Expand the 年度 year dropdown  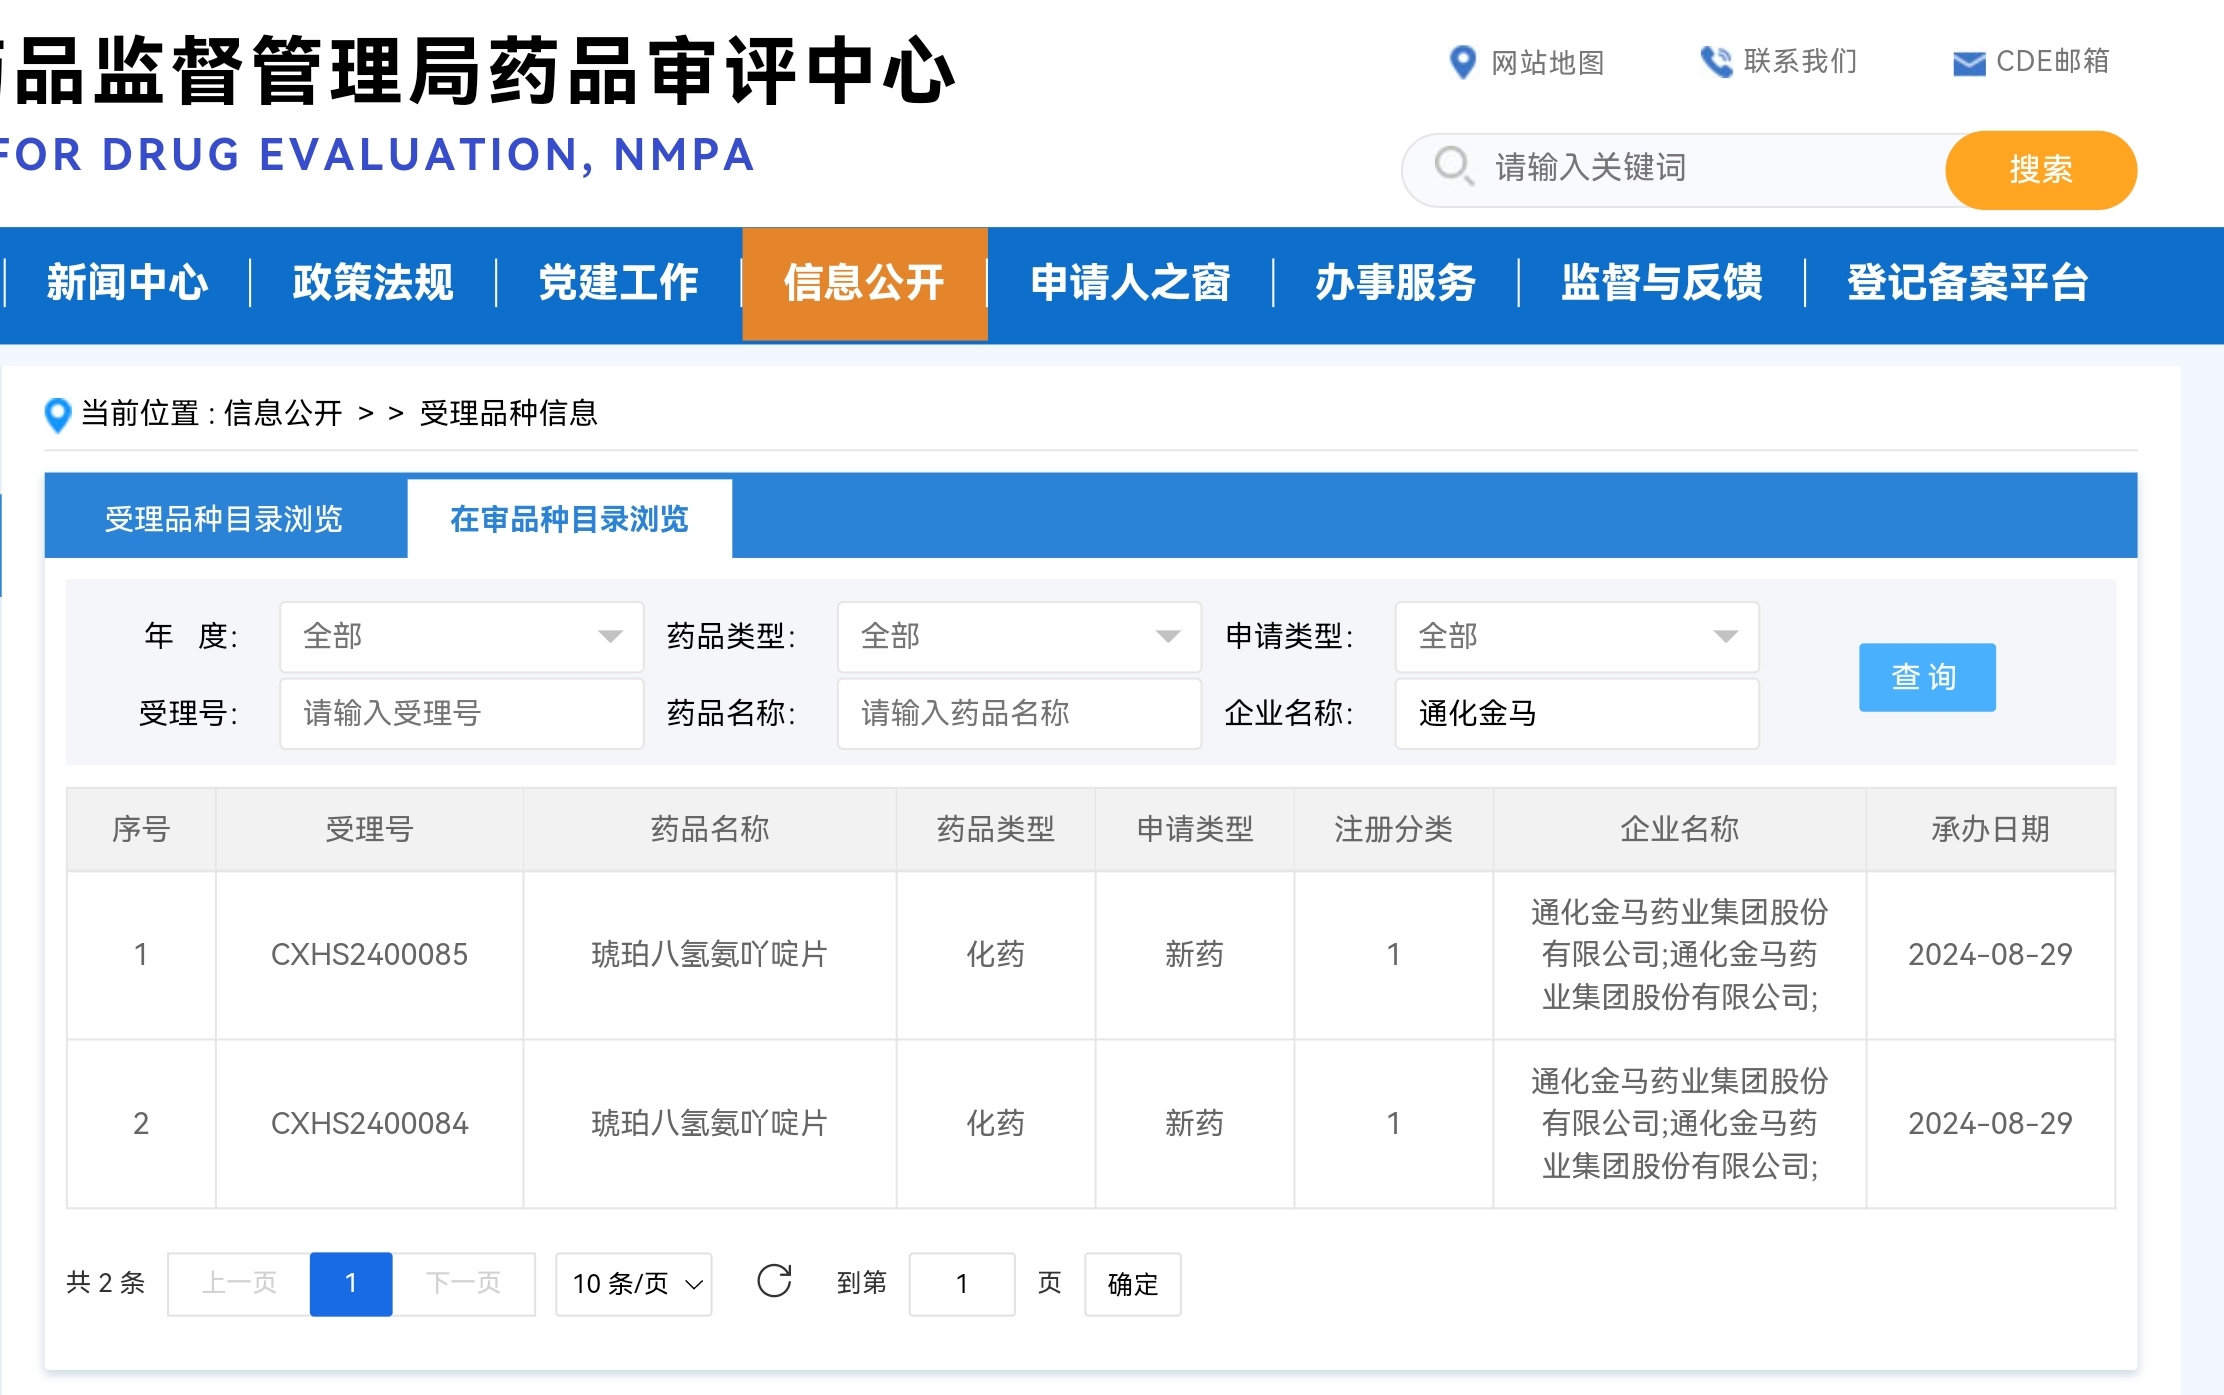(x=461, y=636)
